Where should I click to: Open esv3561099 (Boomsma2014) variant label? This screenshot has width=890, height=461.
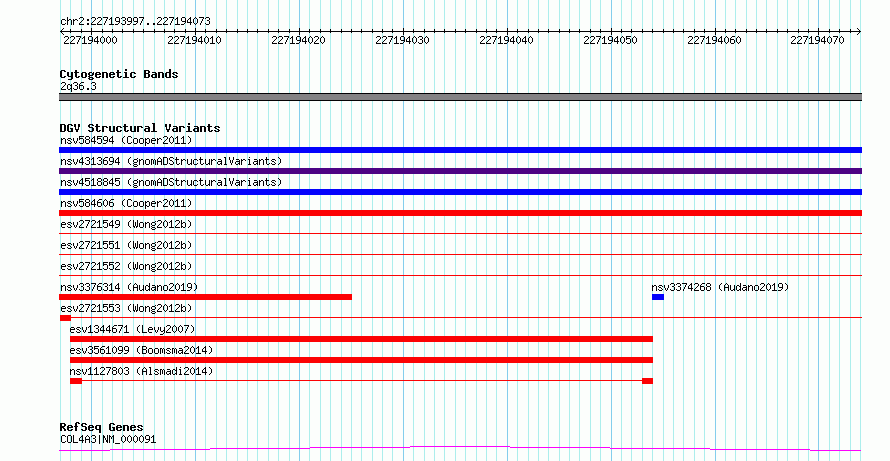point(141,350)
